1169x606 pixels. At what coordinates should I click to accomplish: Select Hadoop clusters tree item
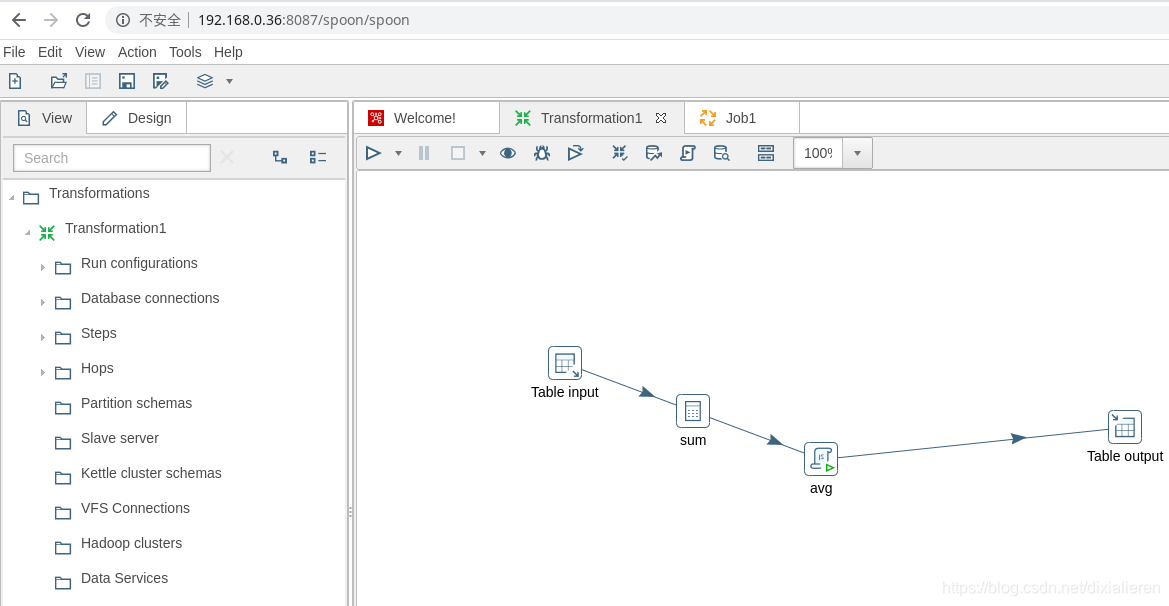(x=131, y=543)
